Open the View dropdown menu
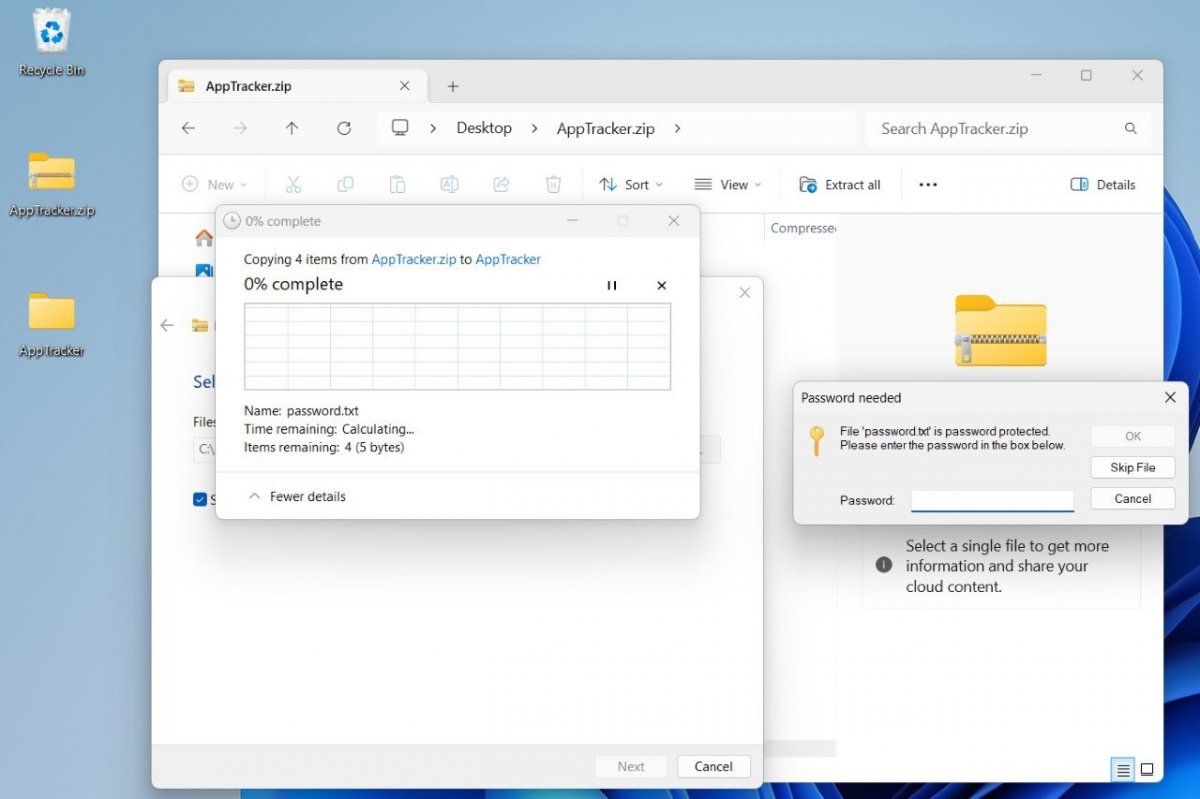 (727, 184)
